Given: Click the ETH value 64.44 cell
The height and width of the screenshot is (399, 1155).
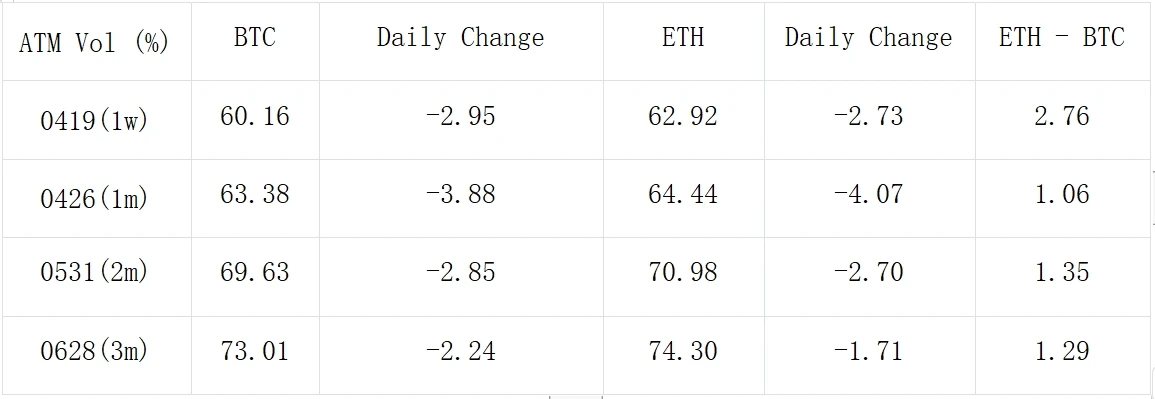Looking at the screenshot, I should pos(683,198).
